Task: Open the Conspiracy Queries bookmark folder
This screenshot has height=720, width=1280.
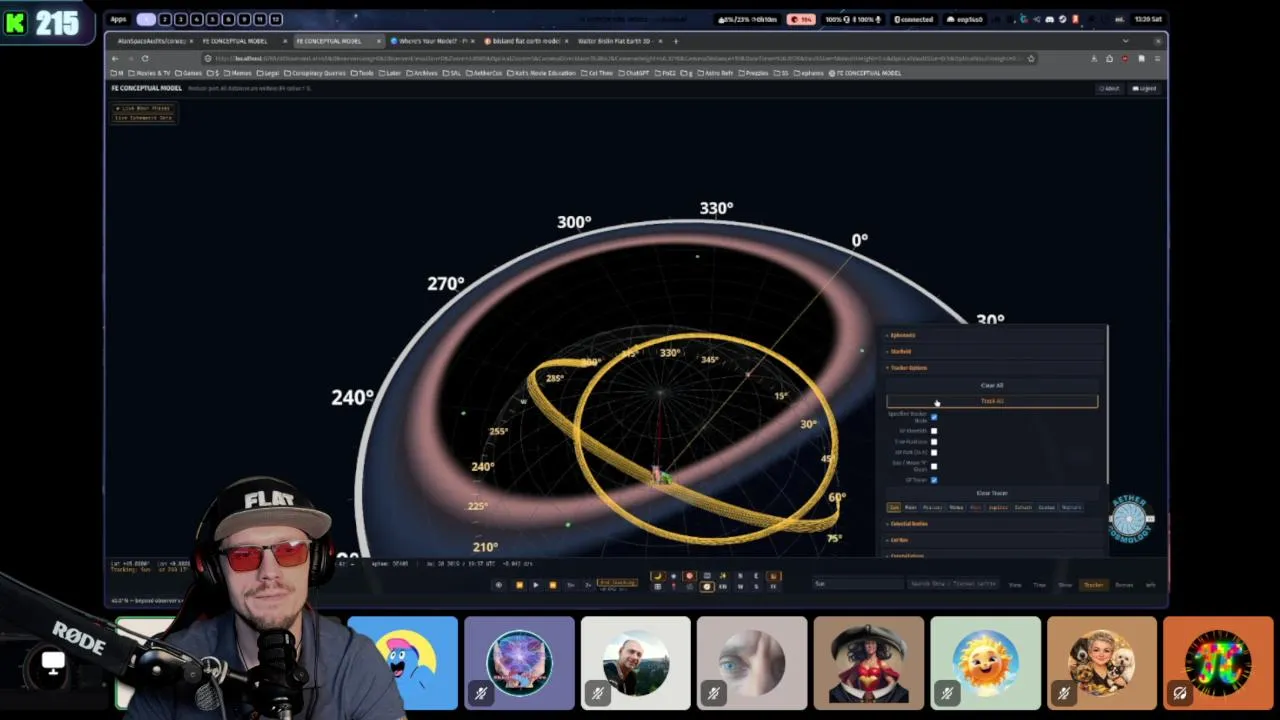Action: (x=316, y=73)
